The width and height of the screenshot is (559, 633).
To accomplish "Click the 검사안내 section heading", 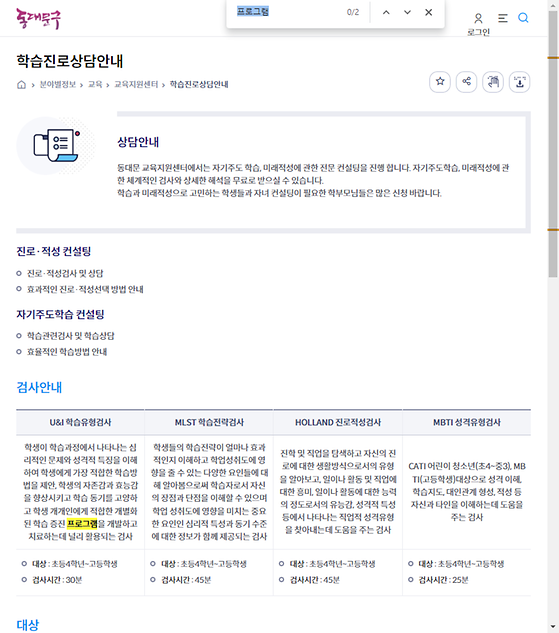I will pyautogui.click(x=39, y=388).
